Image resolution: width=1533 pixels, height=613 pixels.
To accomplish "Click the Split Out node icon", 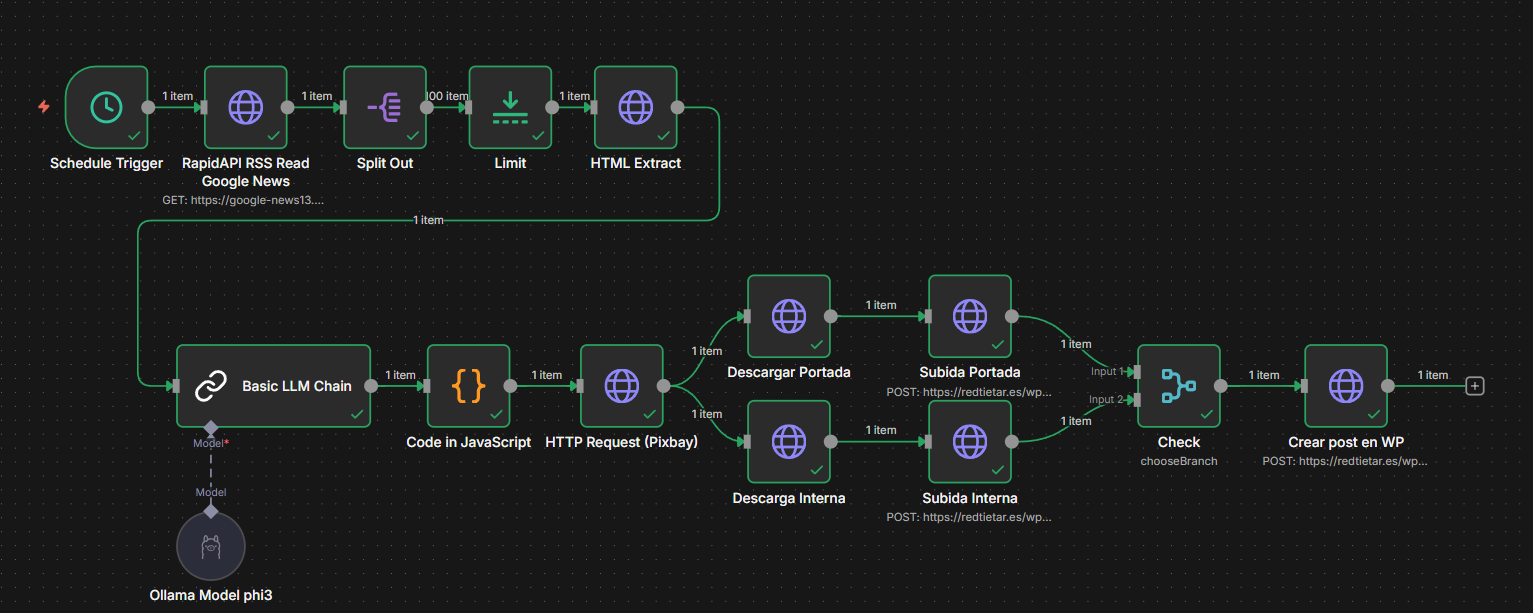I will [x=384, y=107].
